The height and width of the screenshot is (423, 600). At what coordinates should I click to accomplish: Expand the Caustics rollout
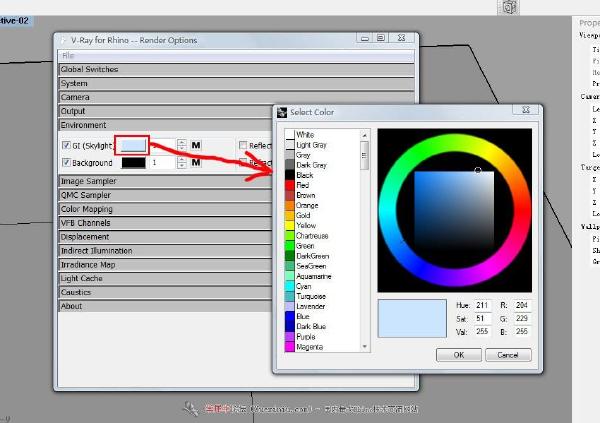[x=165, y=292]
